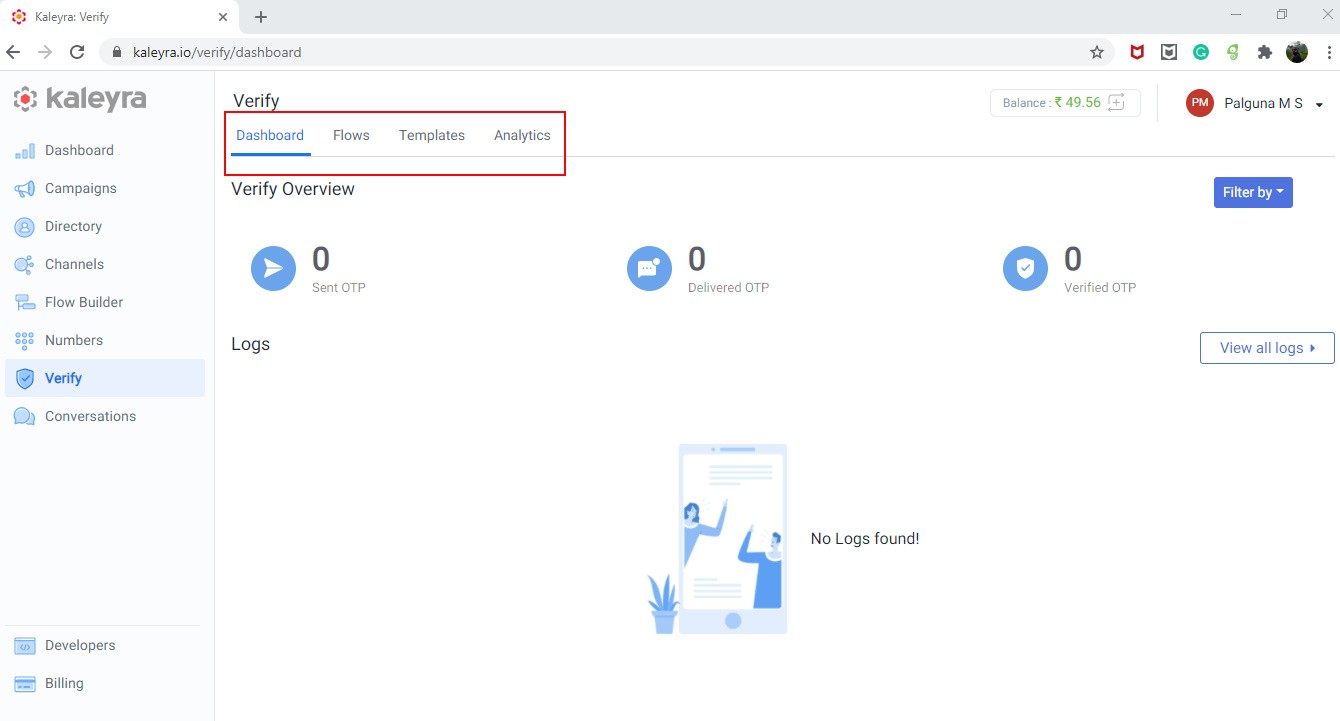1340x721 pixels.
Task: Click the add balance wallet icon
Action: coord(1117,102)
